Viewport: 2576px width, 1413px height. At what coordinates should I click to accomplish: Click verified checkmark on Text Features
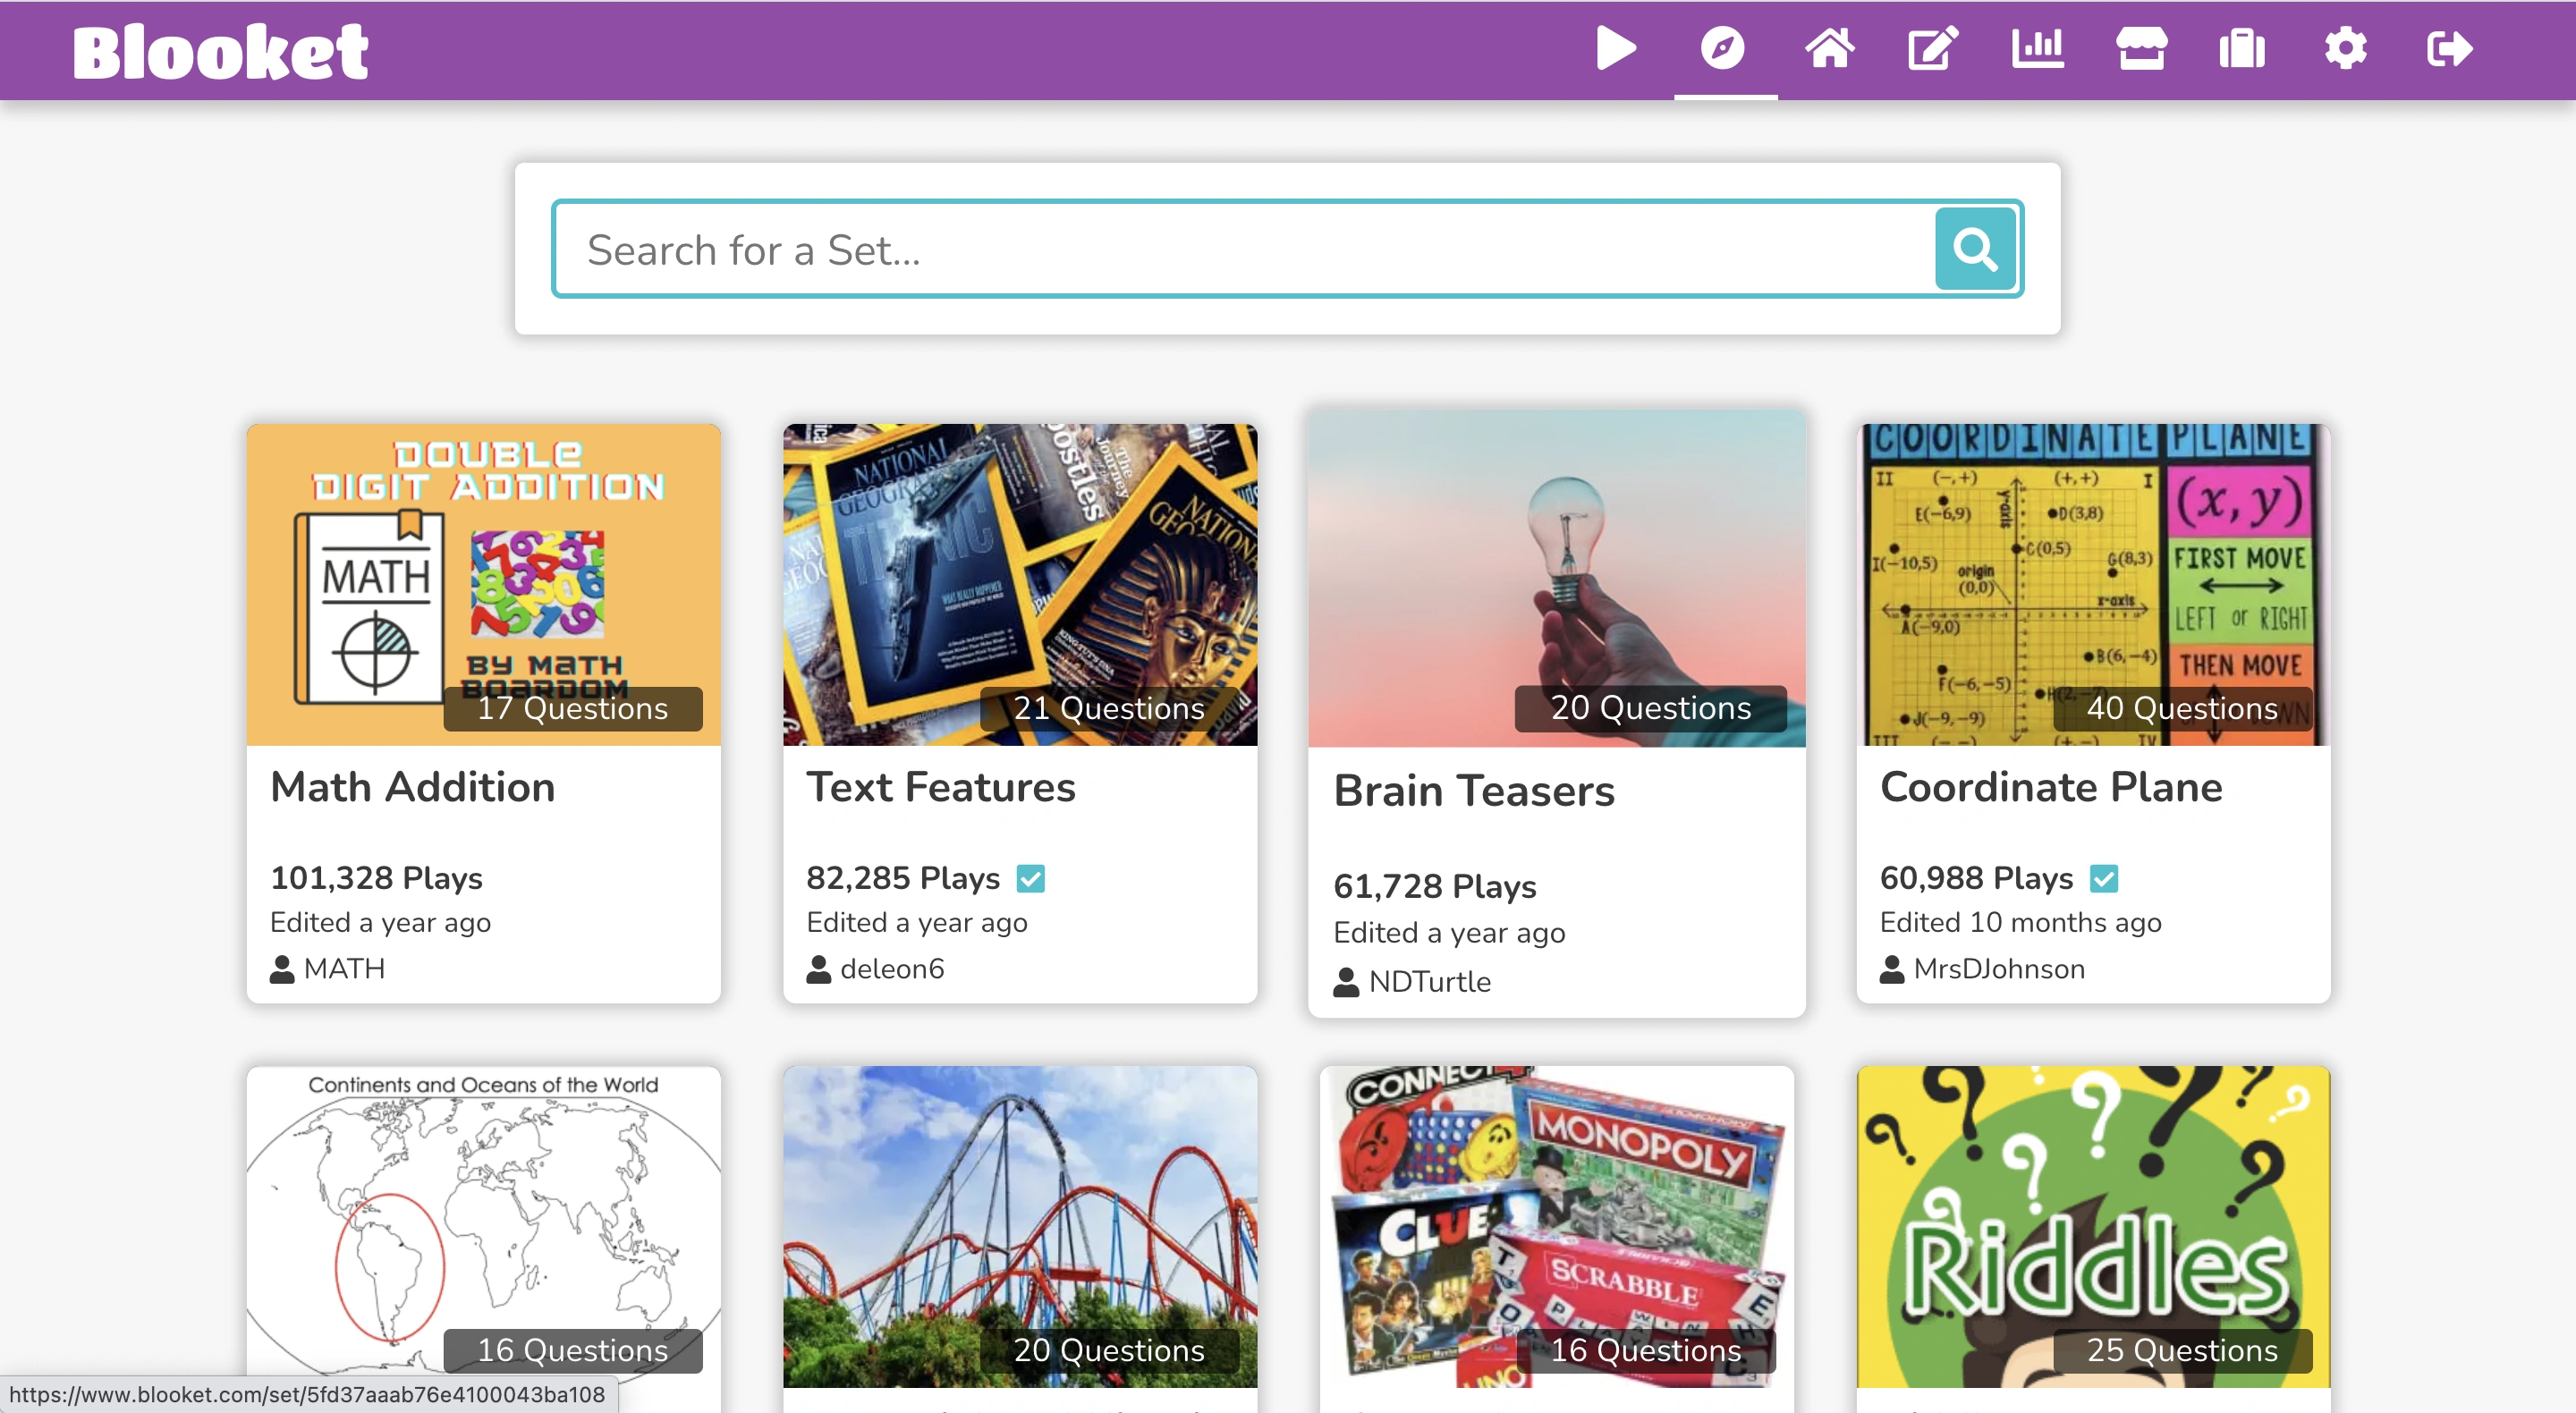pos(1030,879)
